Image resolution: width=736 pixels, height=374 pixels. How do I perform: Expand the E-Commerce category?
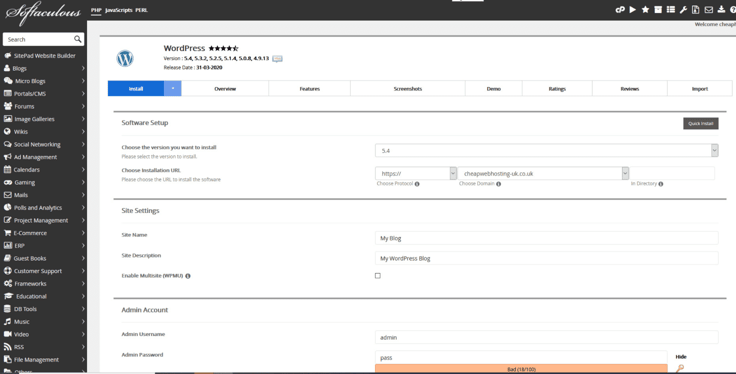[x=43, y=233]
